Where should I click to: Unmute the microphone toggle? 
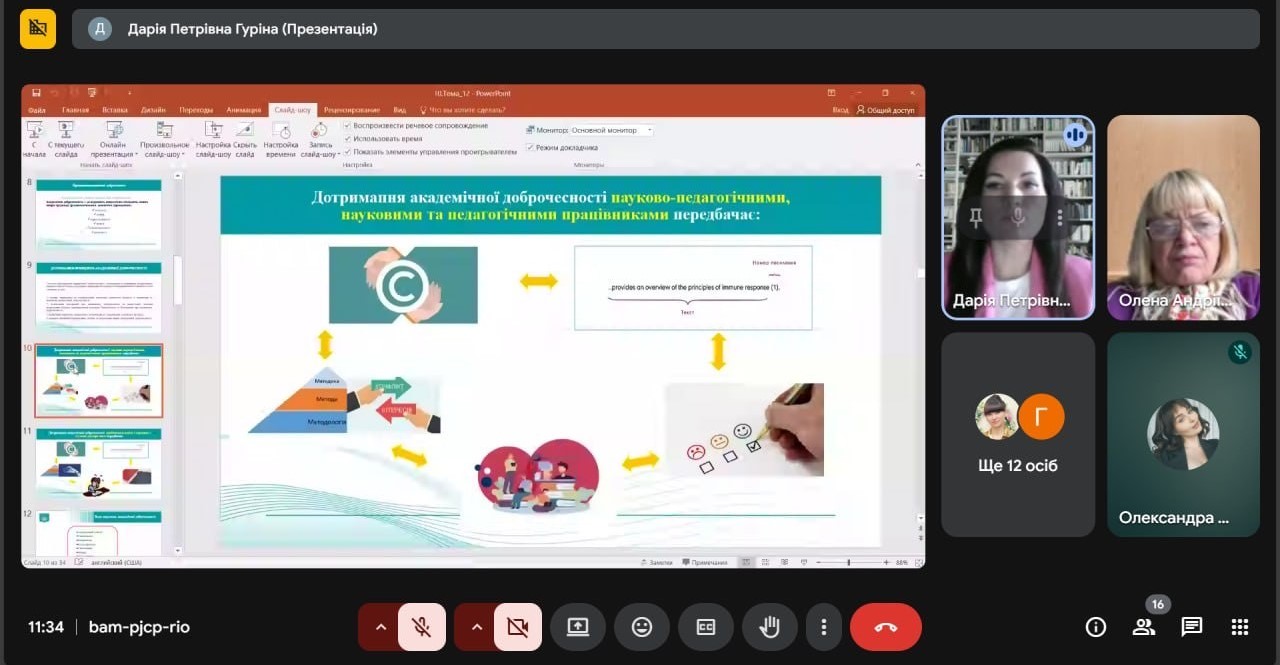[422, 627]
